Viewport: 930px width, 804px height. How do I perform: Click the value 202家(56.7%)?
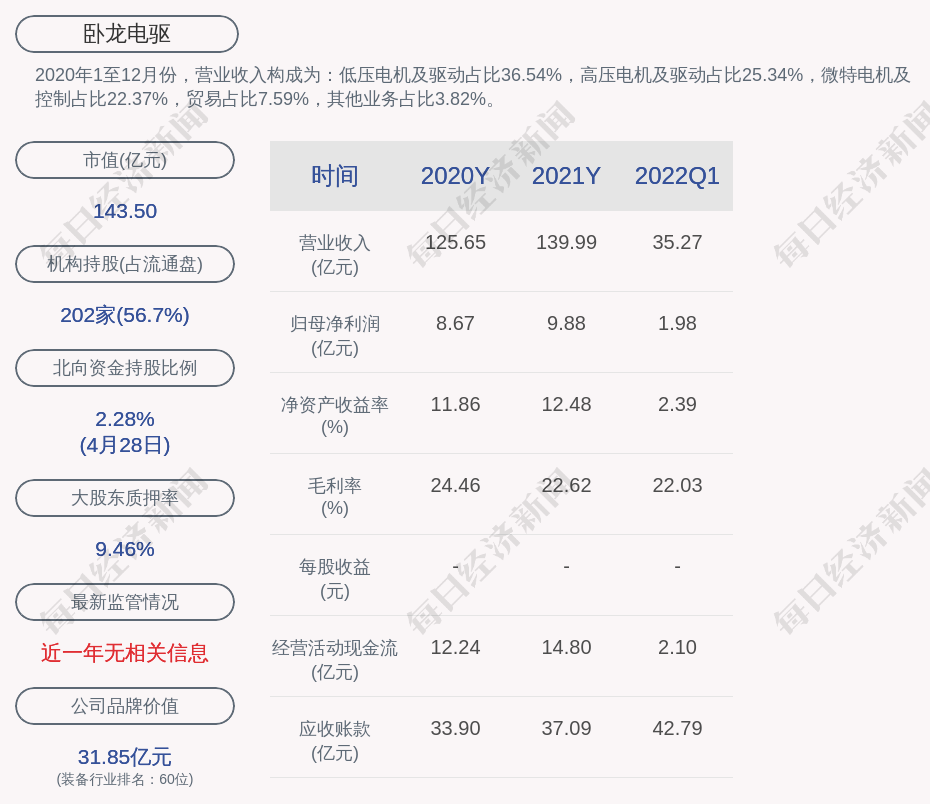tap(125, 315)
